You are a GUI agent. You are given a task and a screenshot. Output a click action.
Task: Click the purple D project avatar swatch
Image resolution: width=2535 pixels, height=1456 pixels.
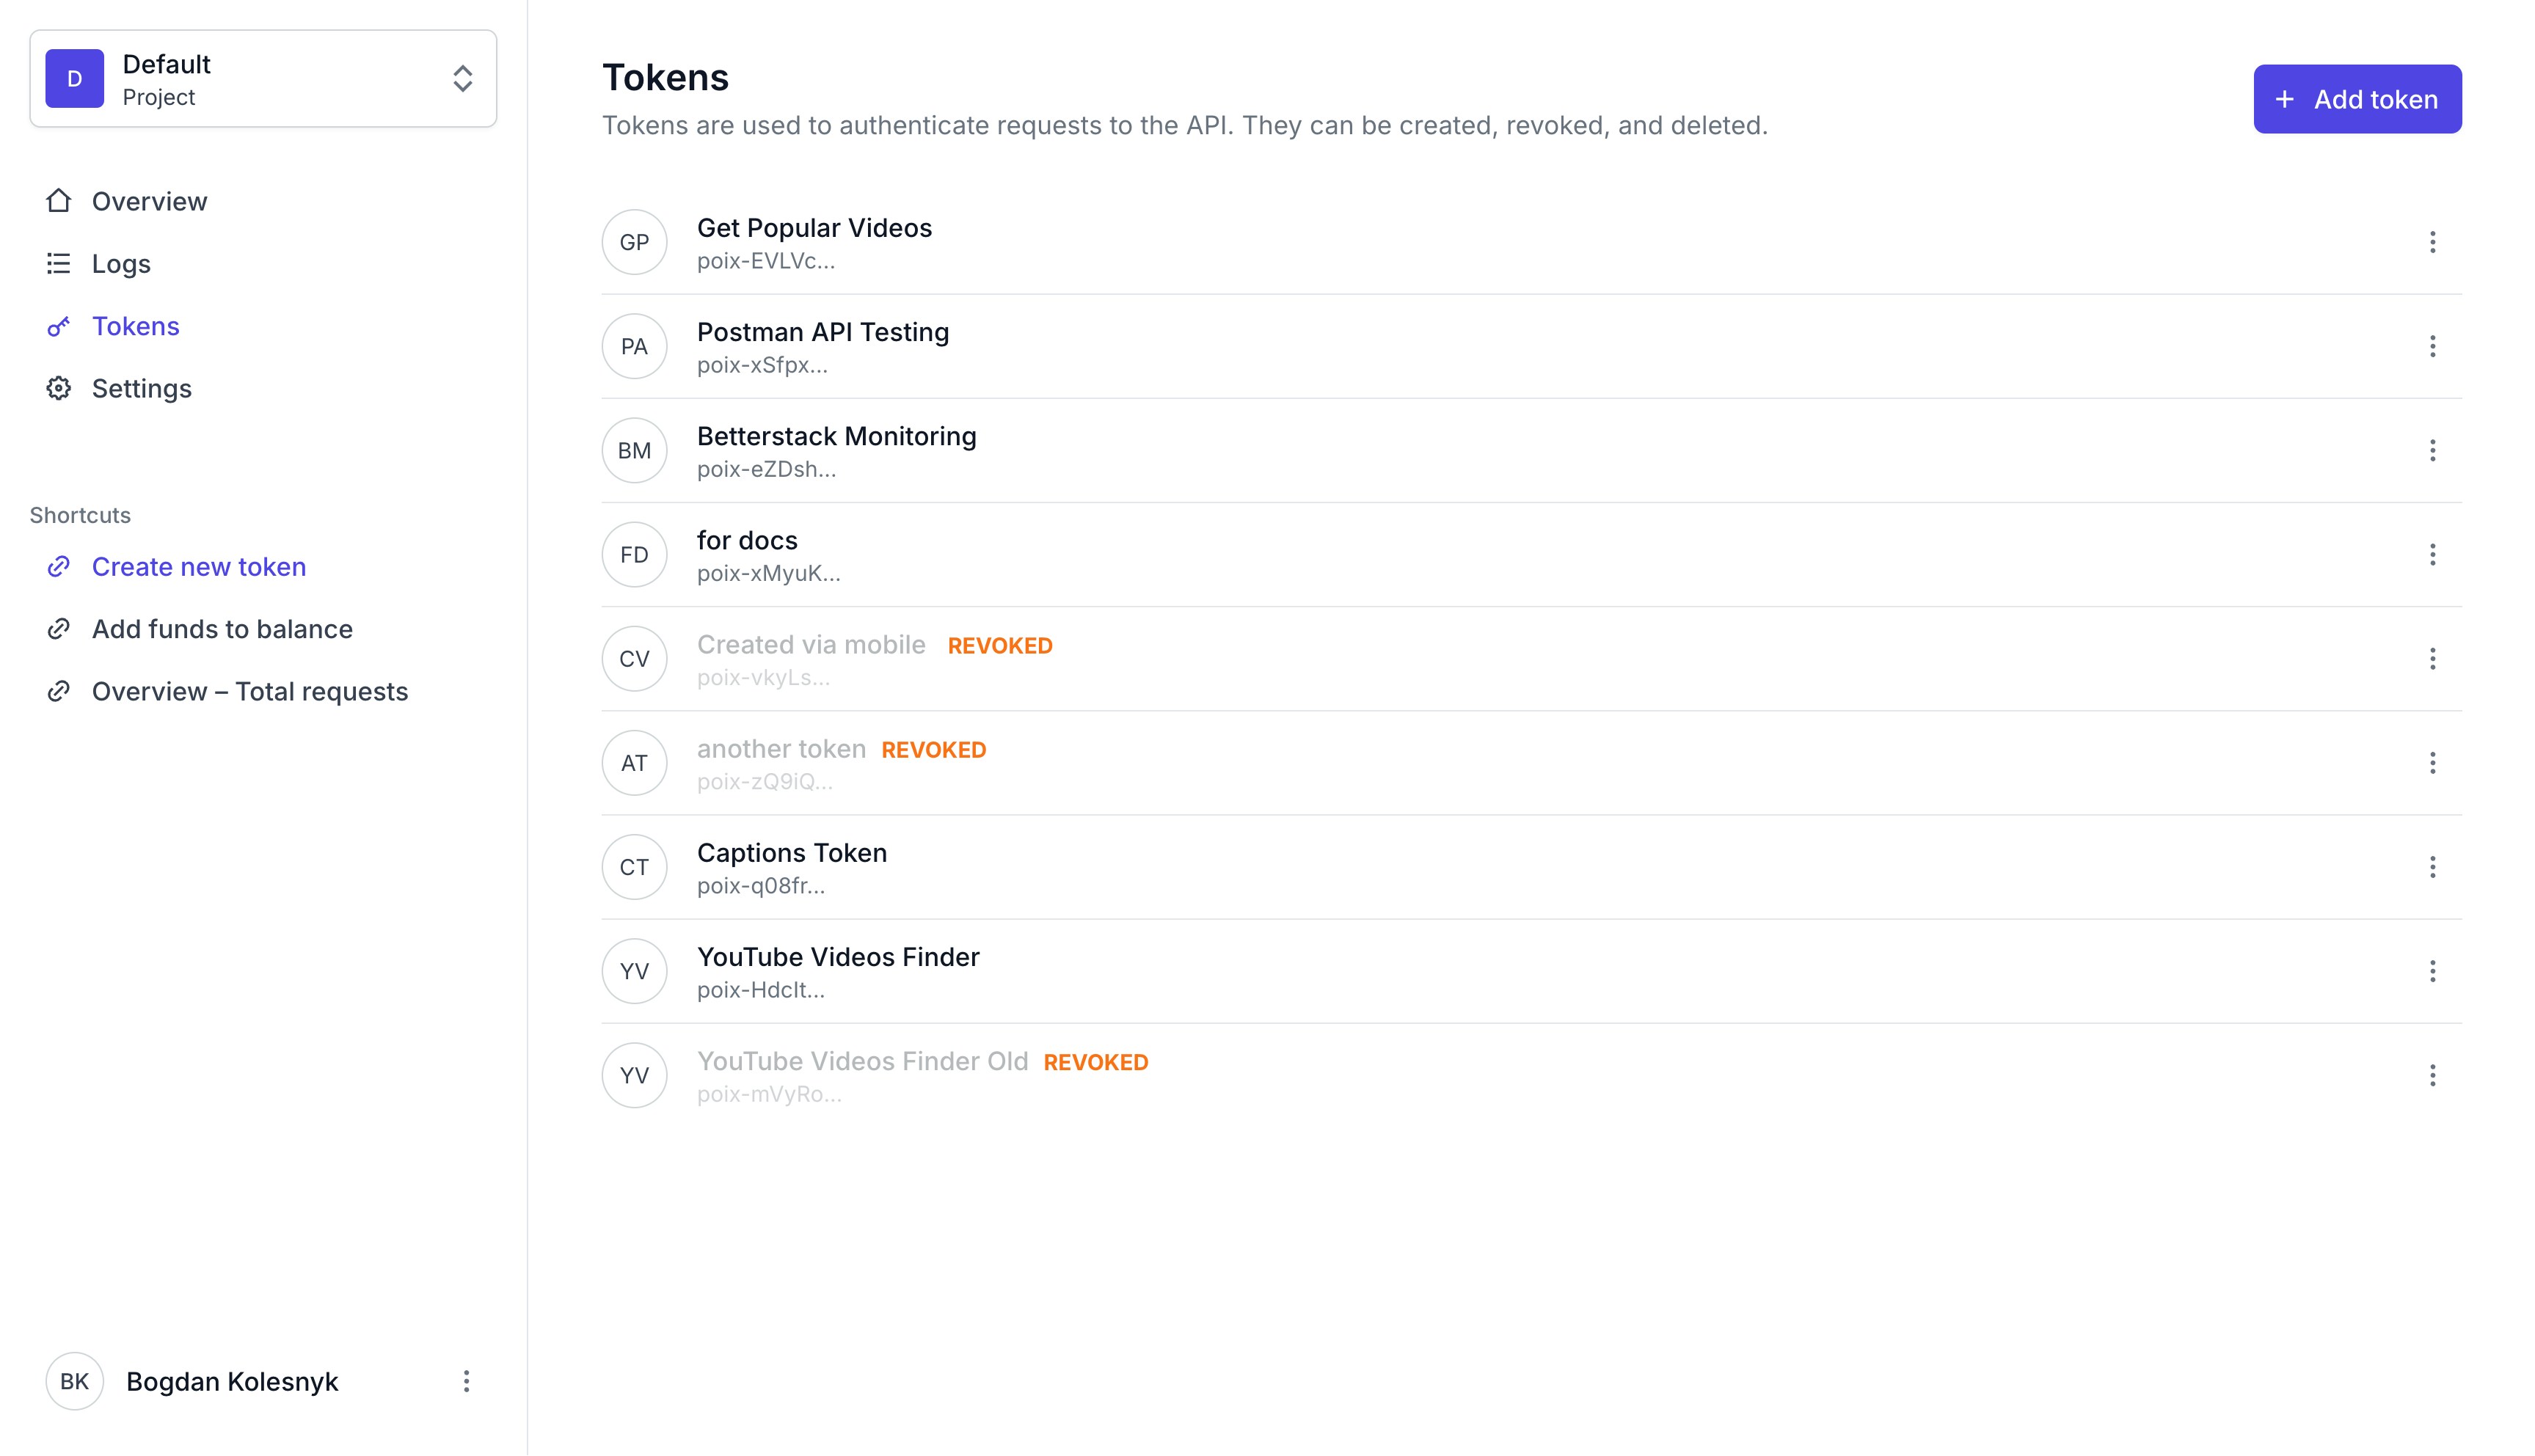(74, 78)
